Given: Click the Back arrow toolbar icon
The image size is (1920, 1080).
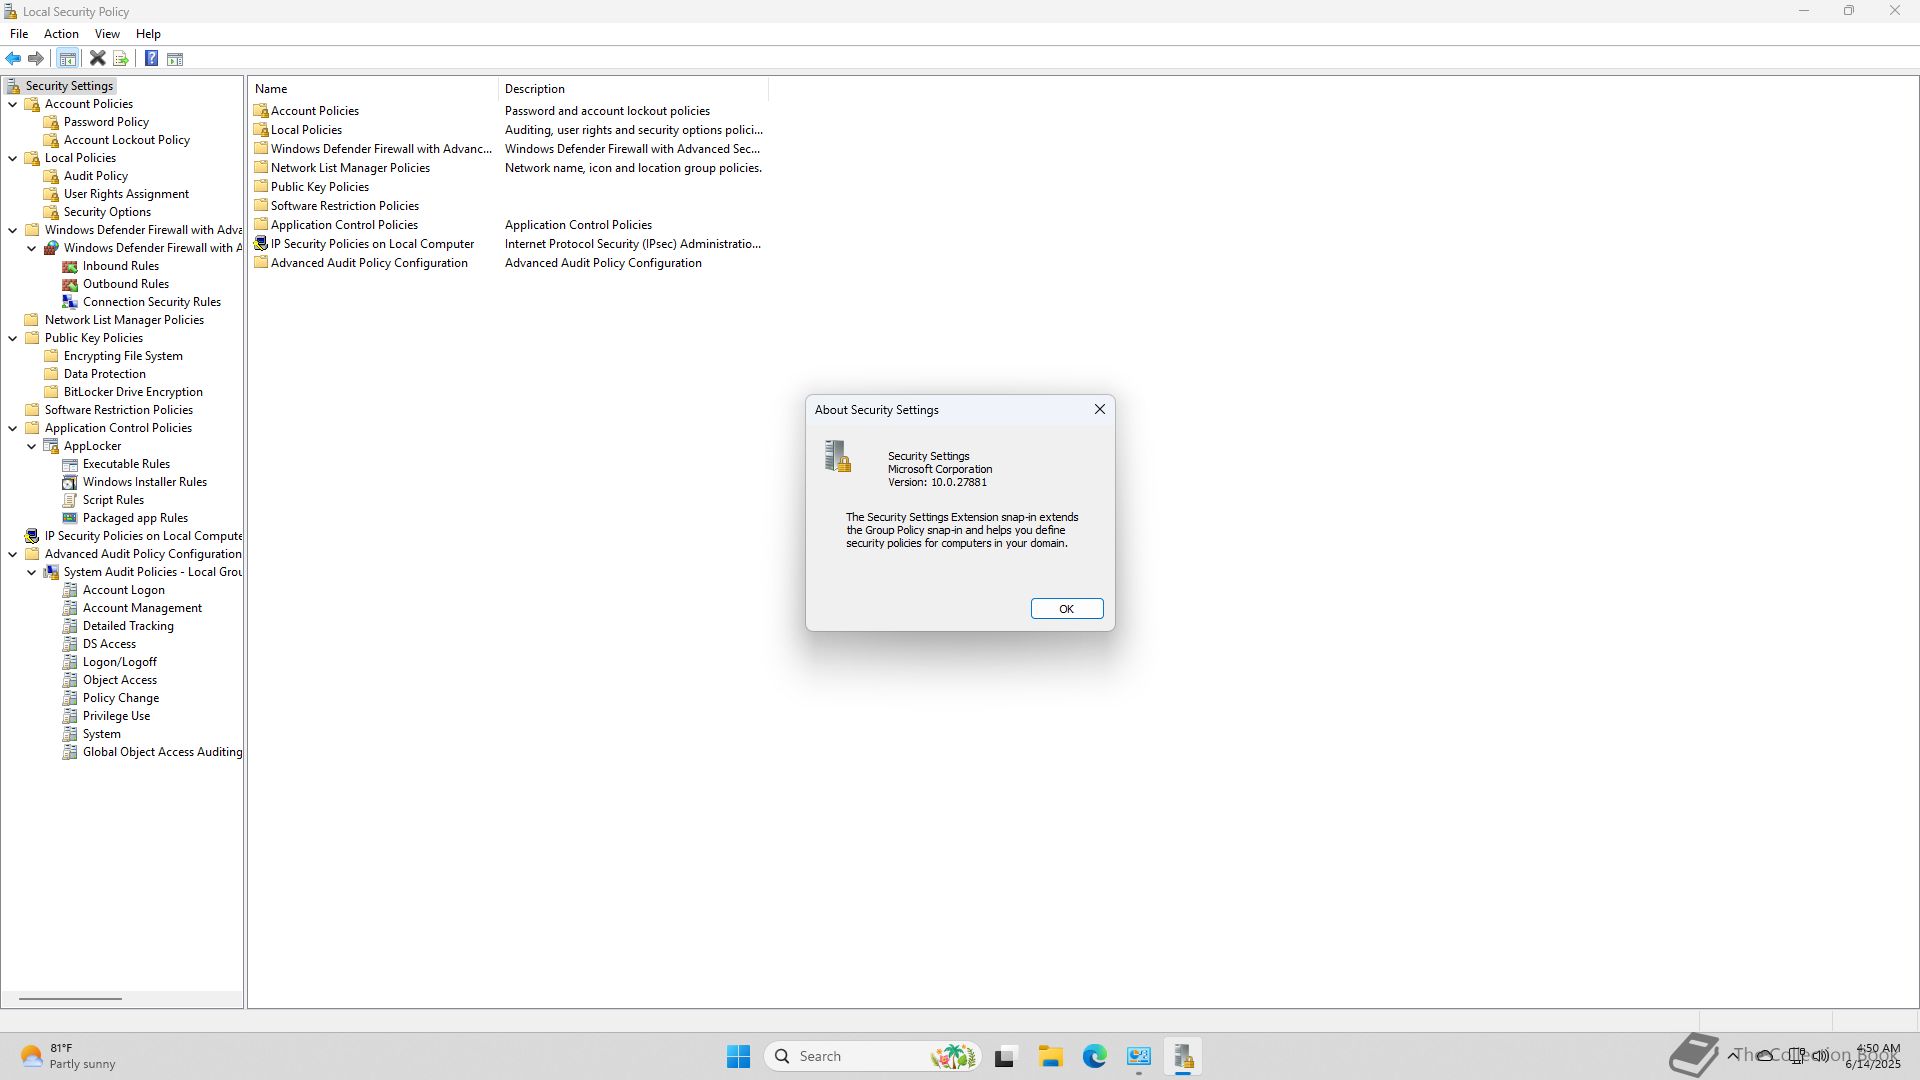Looking at the screenshot, I should (13, 59).
